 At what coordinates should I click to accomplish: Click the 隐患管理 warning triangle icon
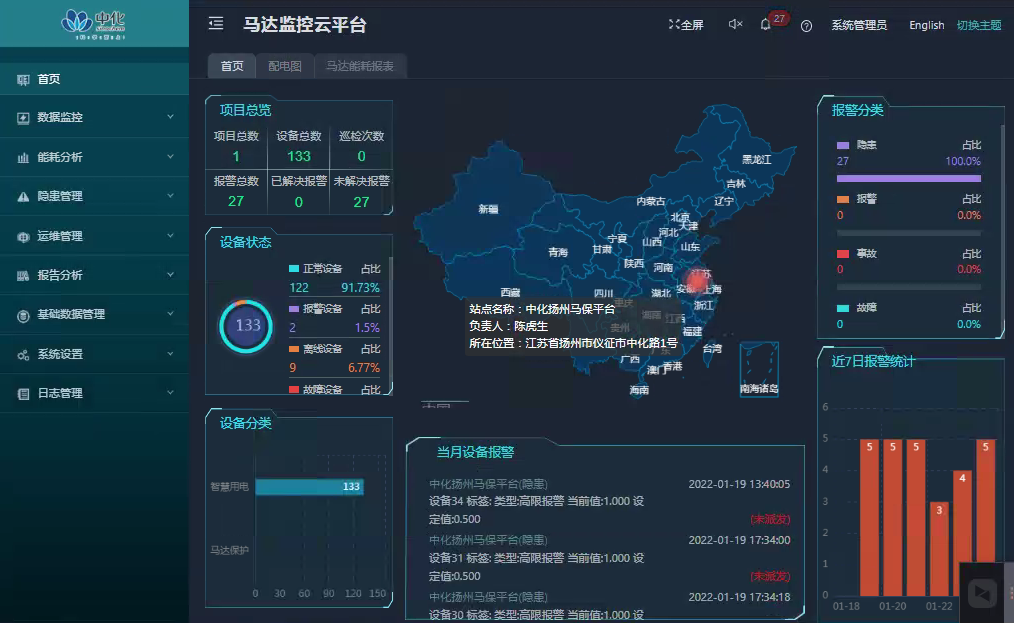(x=23, y=197)
